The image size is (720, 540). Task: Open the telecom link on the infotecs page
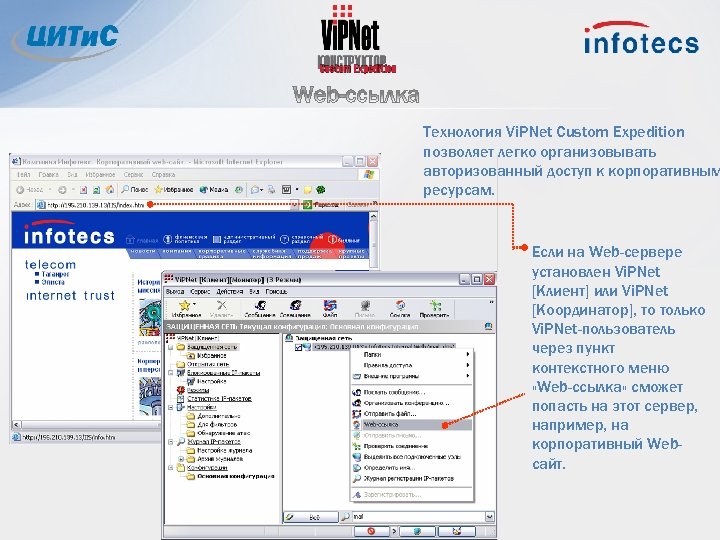(51, 265)
